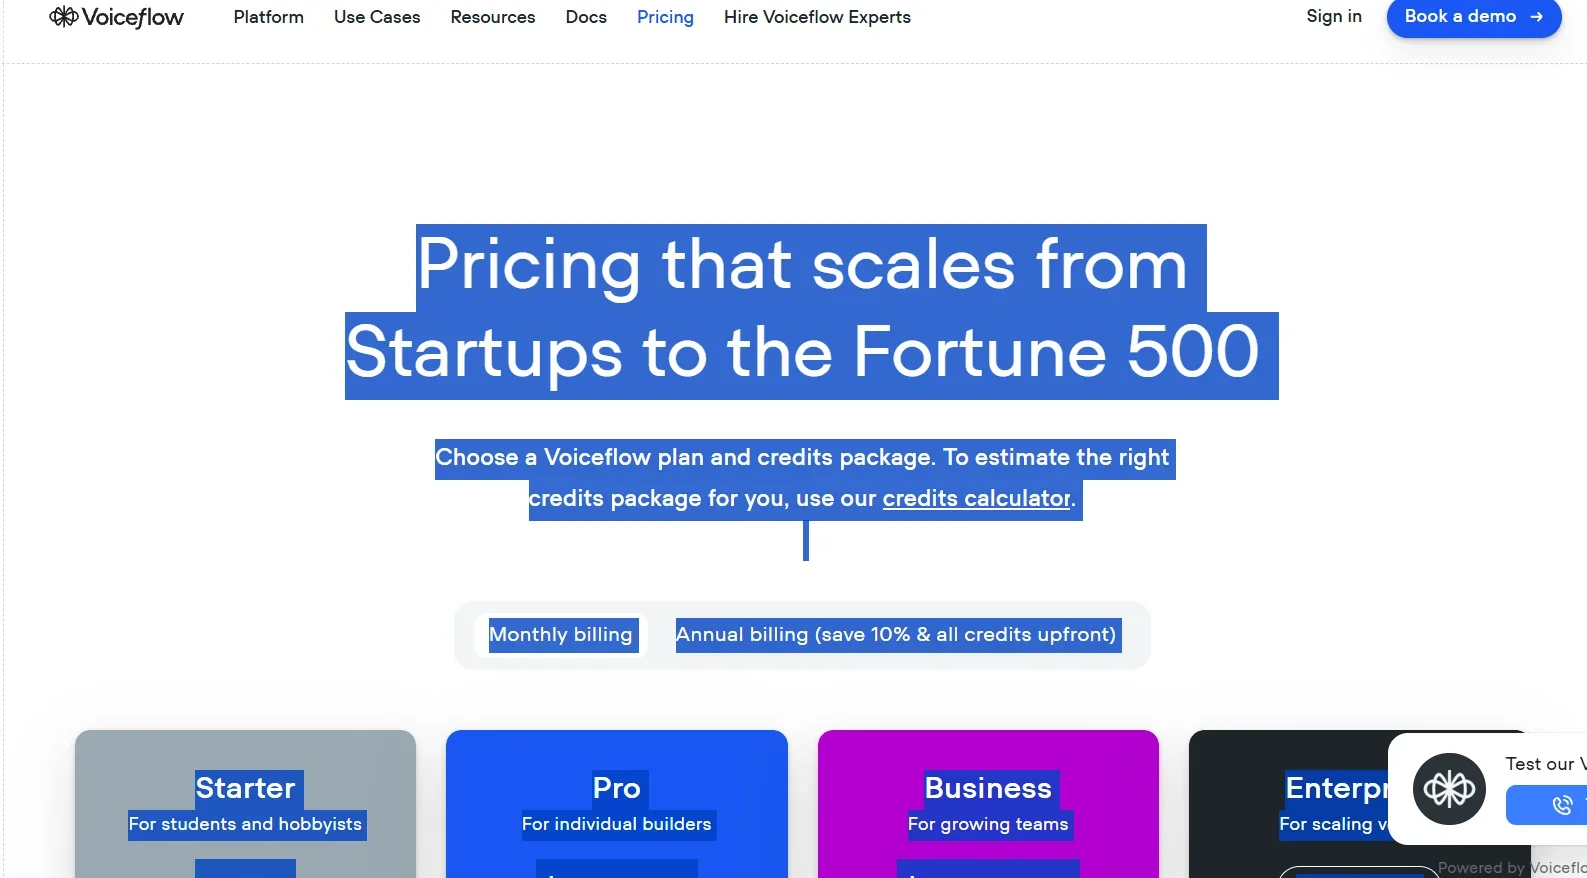The image size is (1587, 878).
Task: Open the Platform navigation menu
Action: [268, 17]
